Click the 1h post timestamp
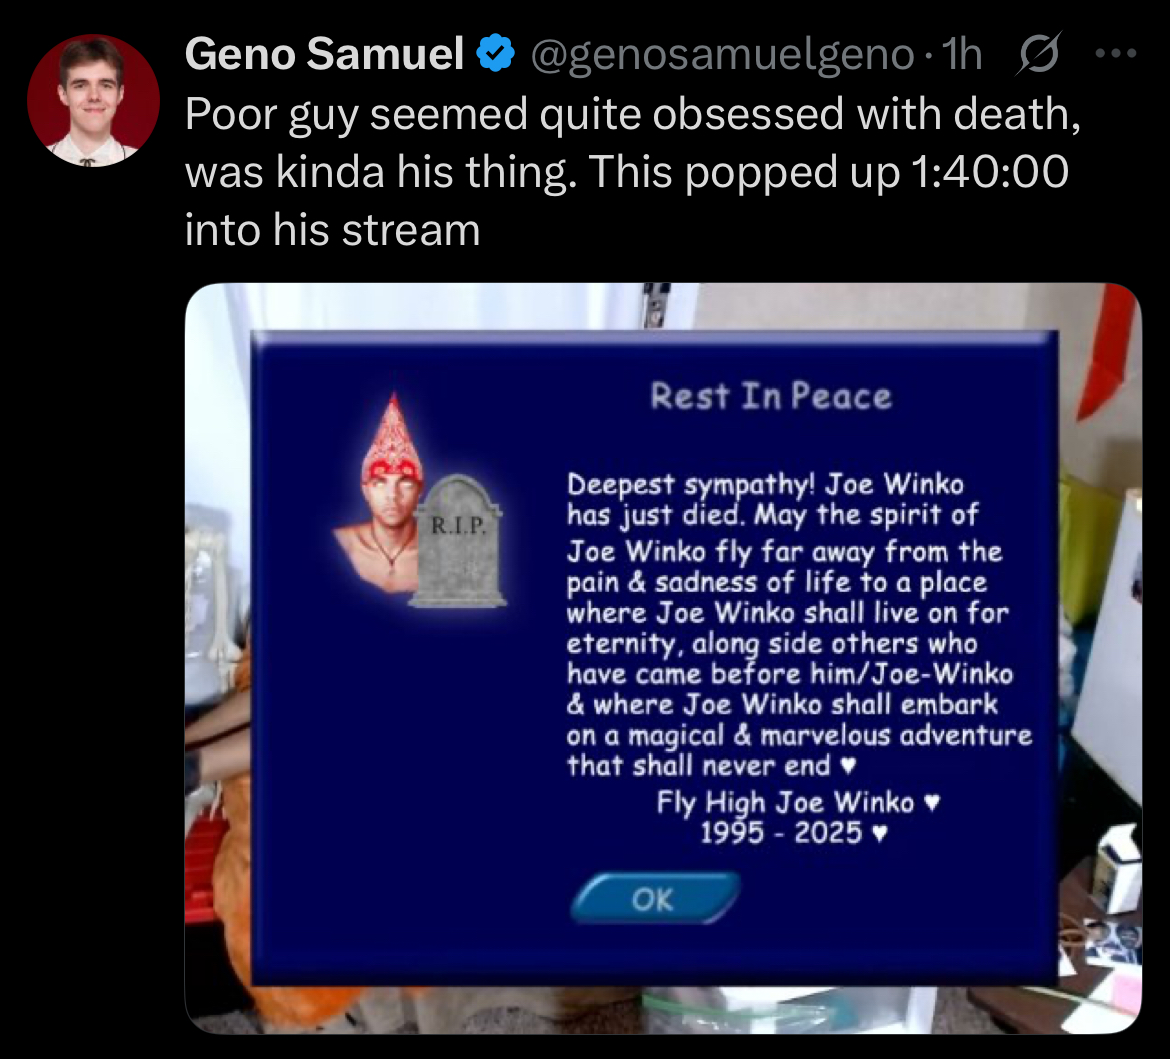Image resolution: width=1170 pixels, height=1059 pixels. (x=961, y=54)
